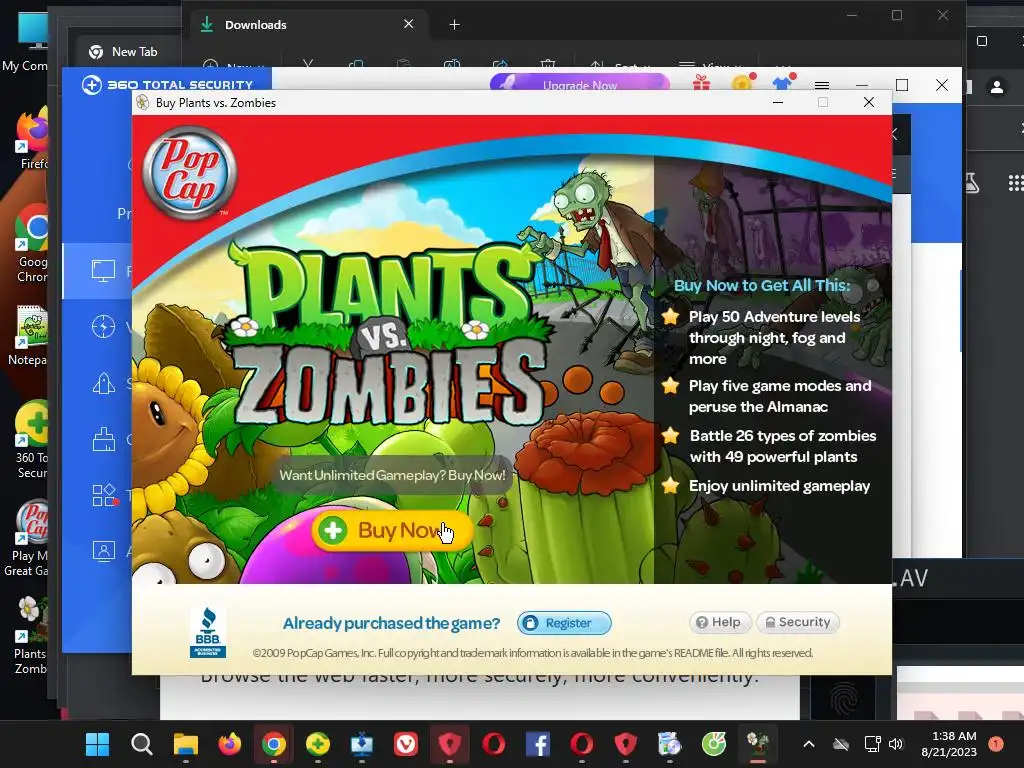
Task: Click the 'Buy Now to Get All This:' heading
Action: (x=762, y=285)
